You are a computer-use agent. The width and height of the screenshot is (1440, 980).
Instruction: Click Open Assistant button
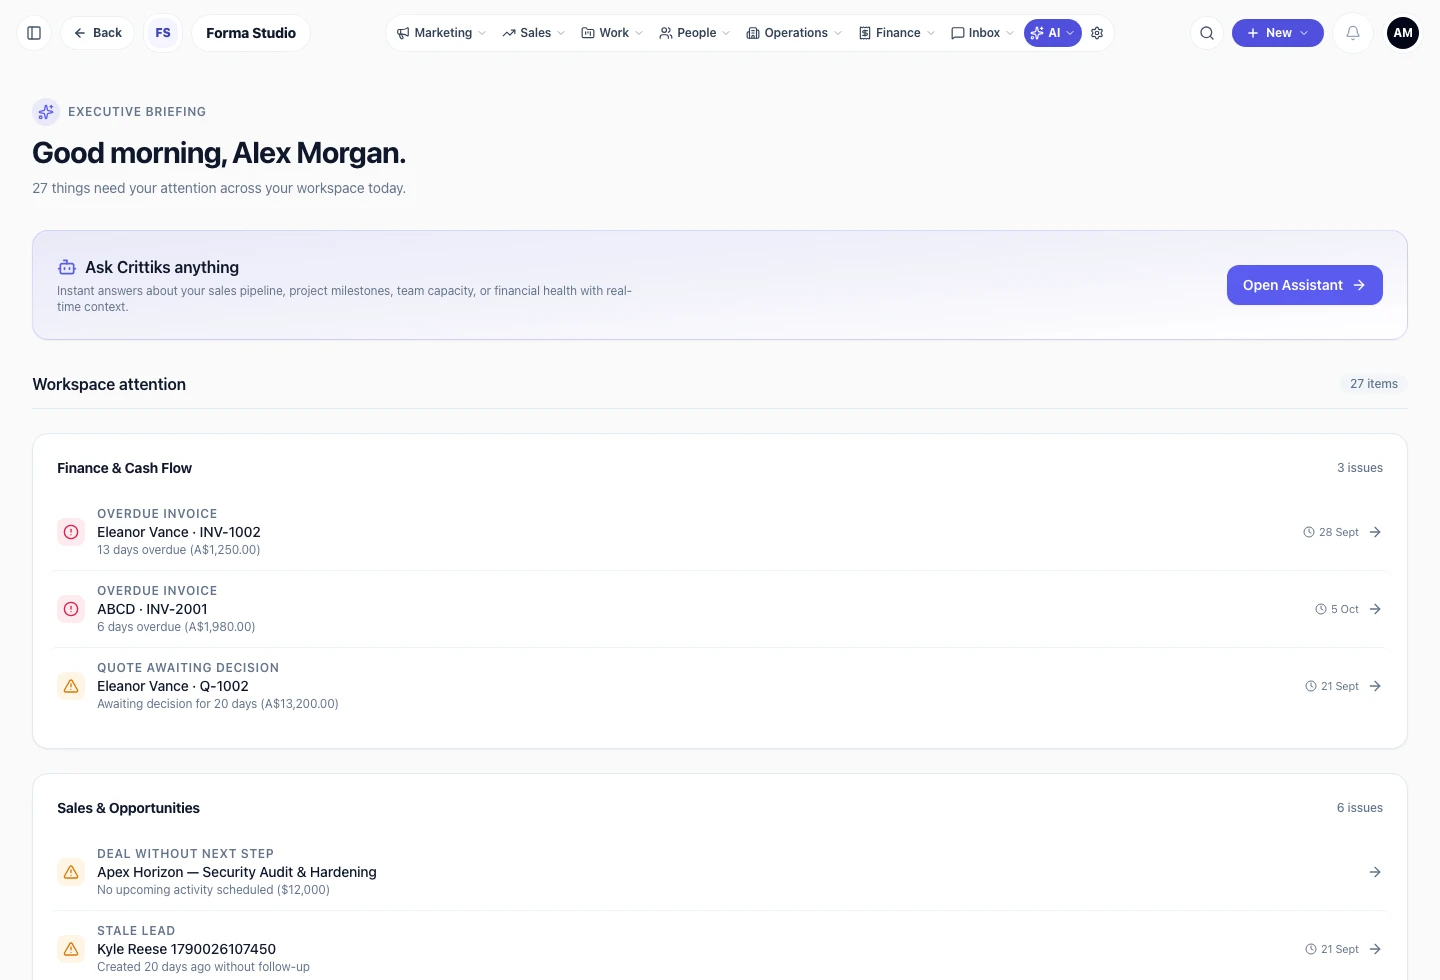point(1304,285)
